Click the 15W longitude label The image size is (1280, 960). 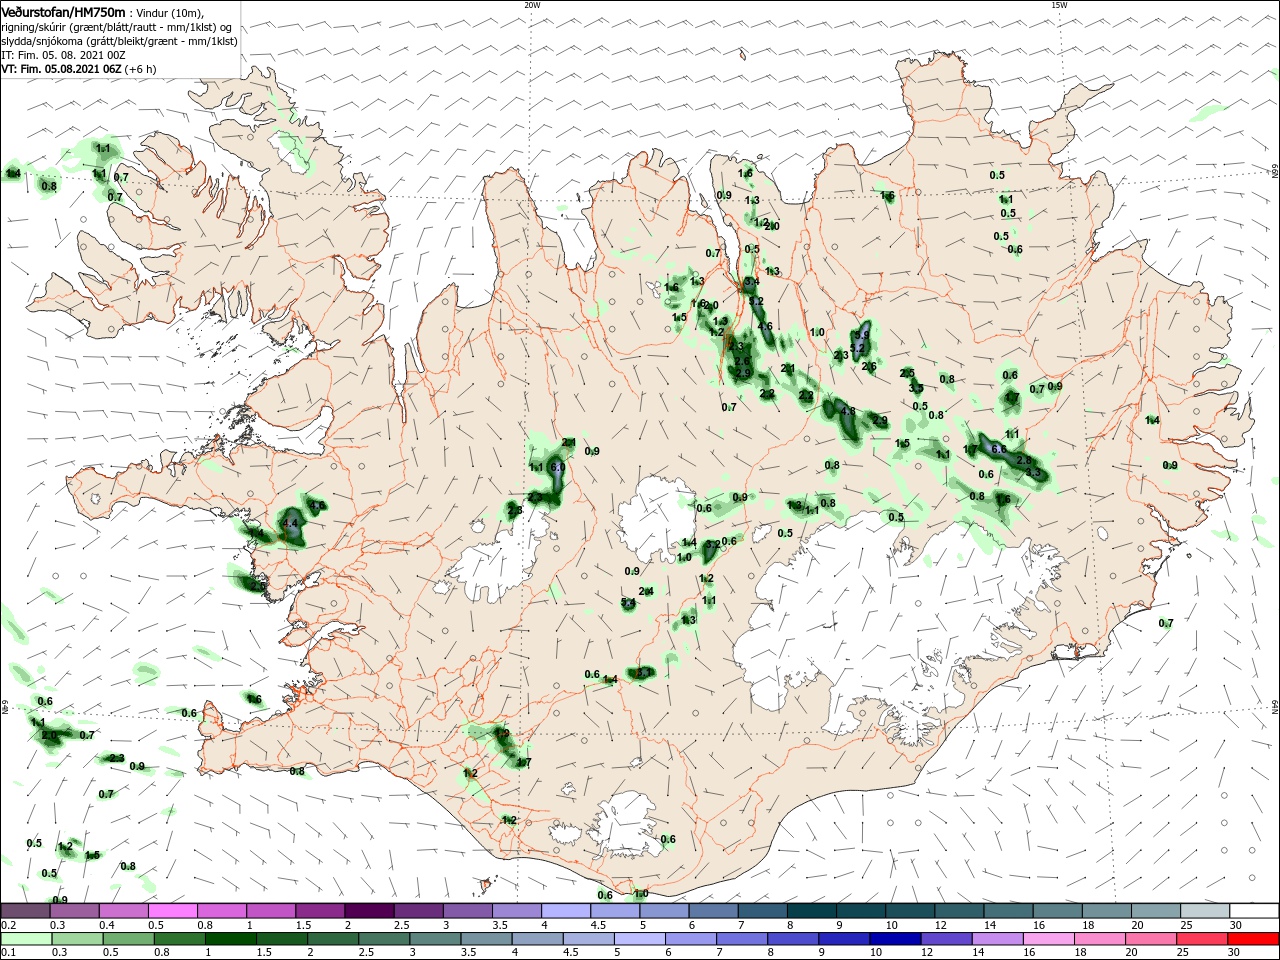(x=1059, y=5)
